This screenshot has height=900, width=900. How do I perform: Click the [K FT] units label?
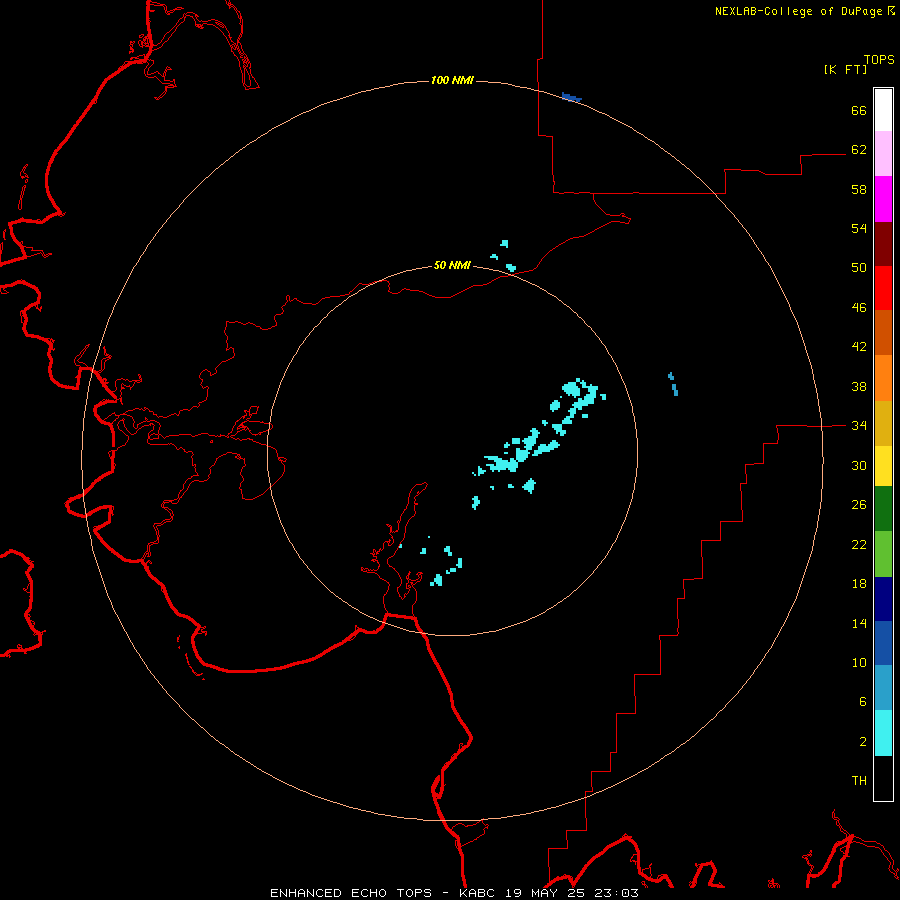tap(845, 69)
